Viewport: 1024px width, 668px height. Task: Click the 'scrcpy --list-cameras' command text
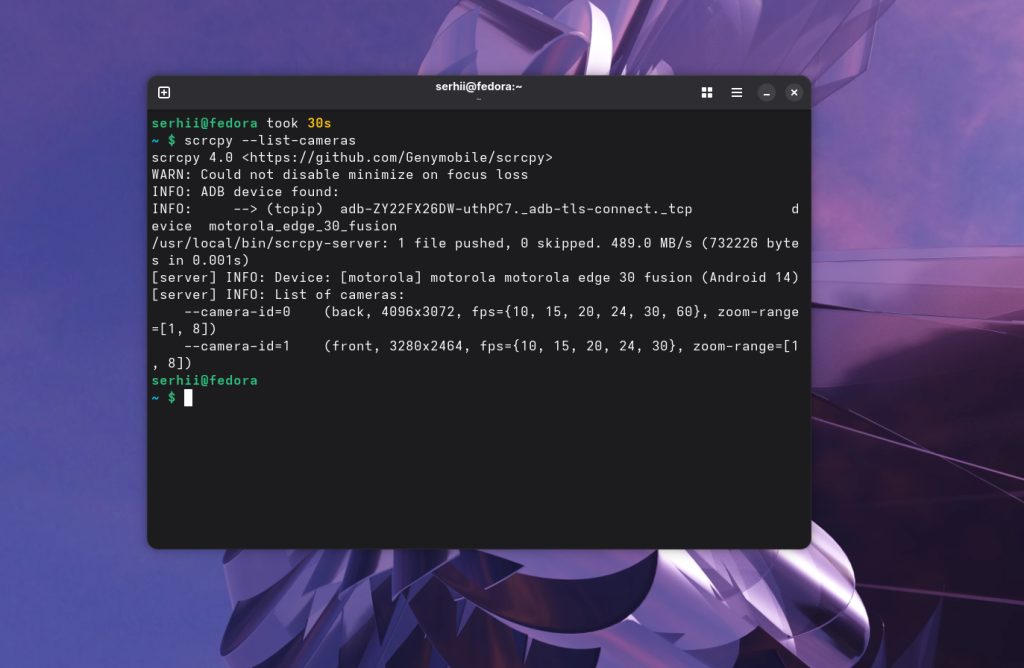[x=270, y=140]
